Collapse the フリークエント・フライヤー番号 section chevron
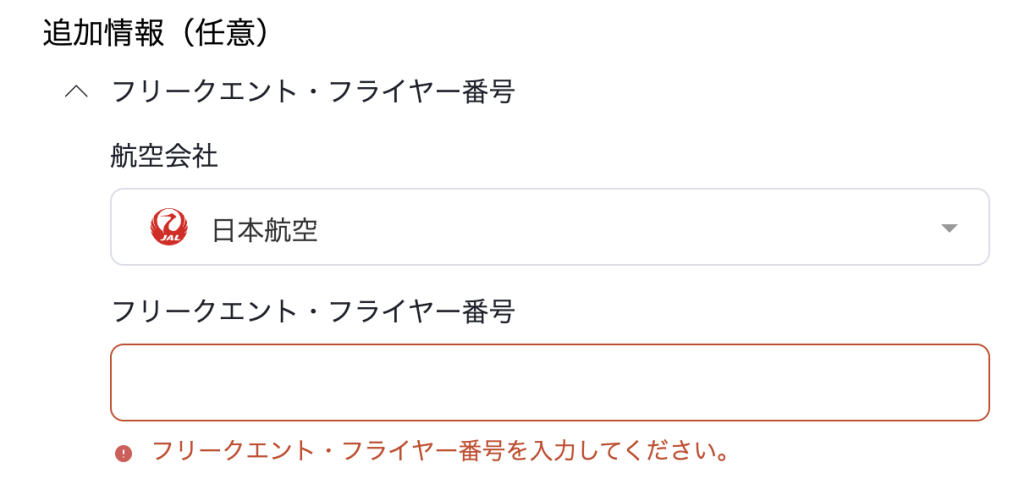 (75, 93)
